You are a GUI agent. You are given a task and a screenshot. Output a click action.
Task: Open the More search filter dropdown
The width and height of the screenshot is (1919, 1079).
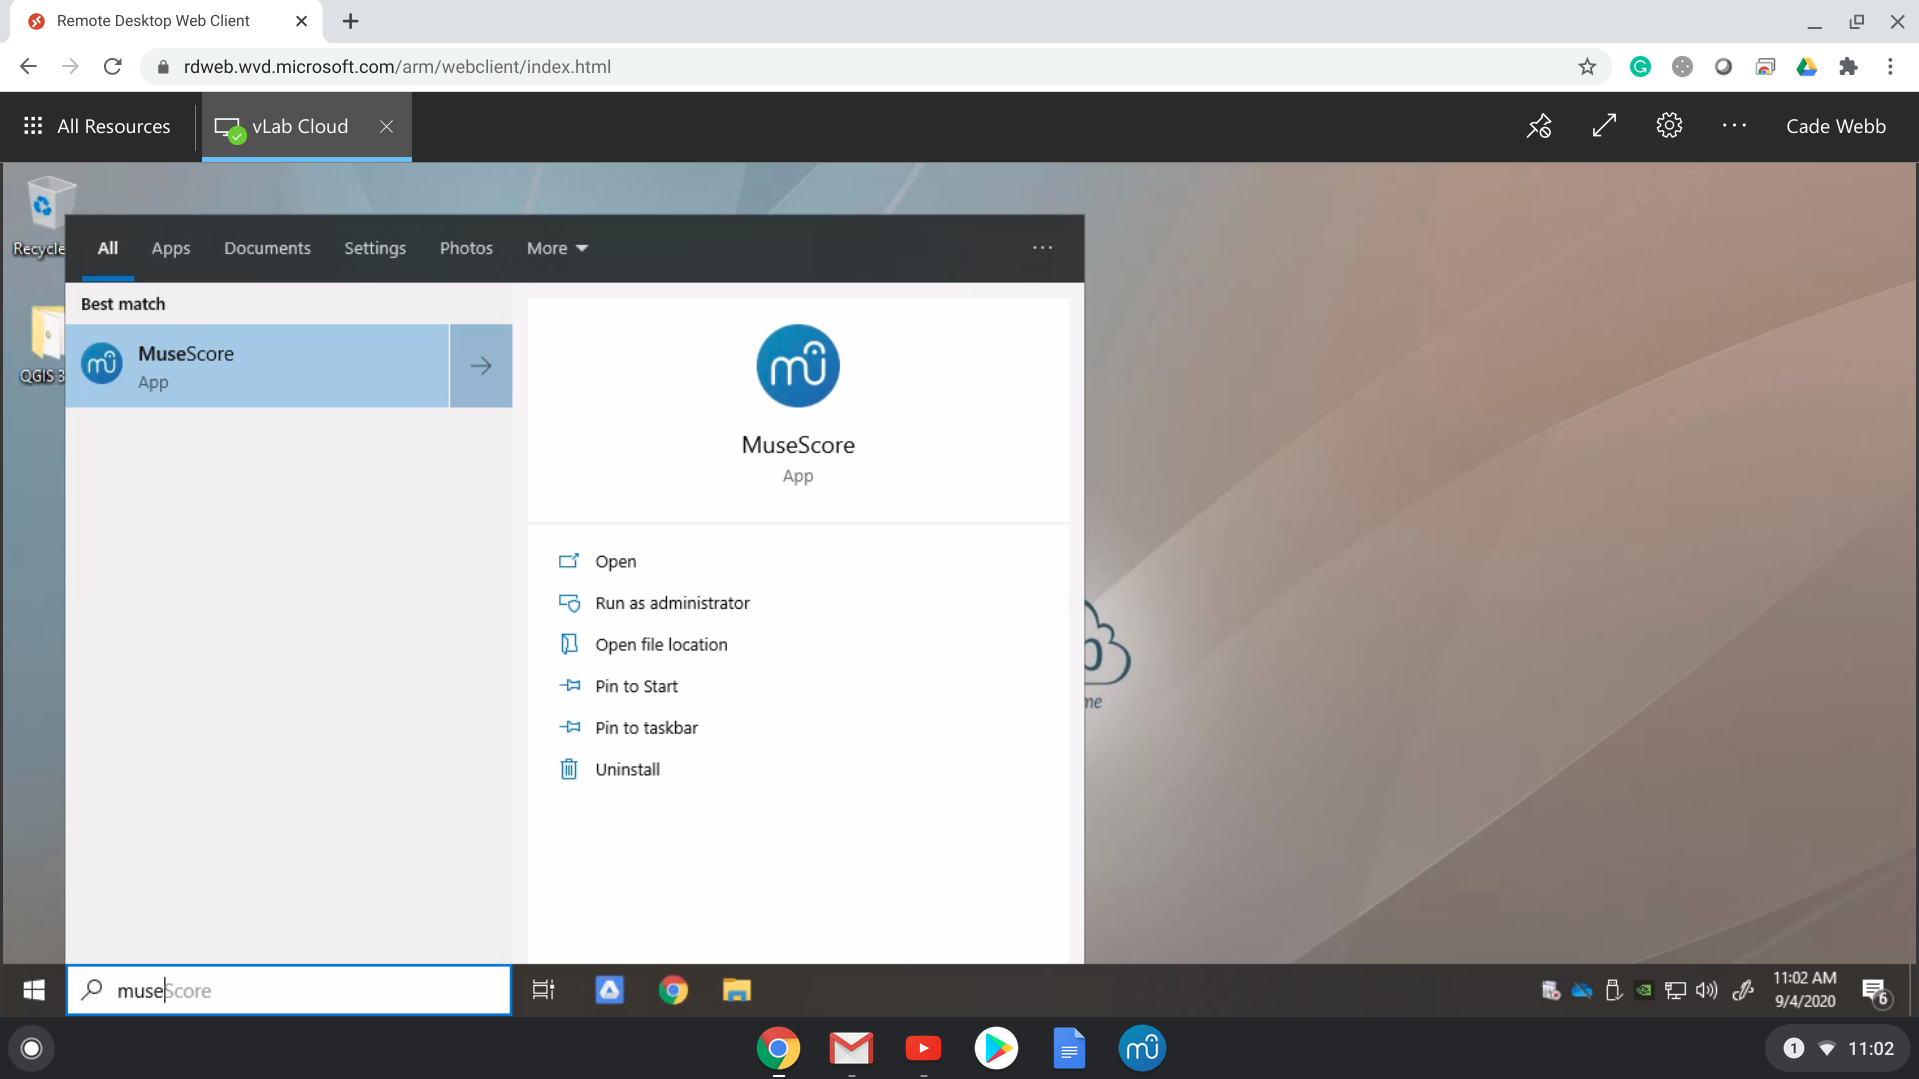557,248
